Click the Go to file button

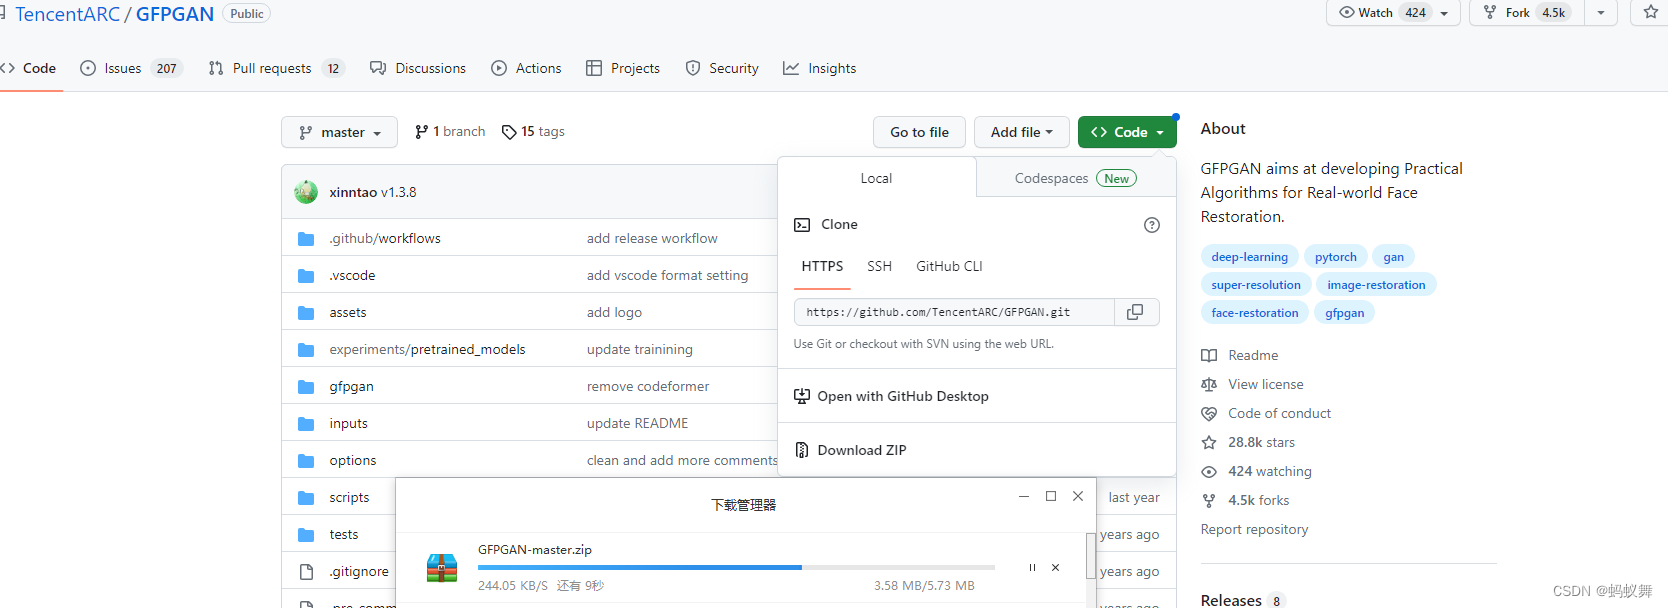pyautogui.click(x=919, y=132)
